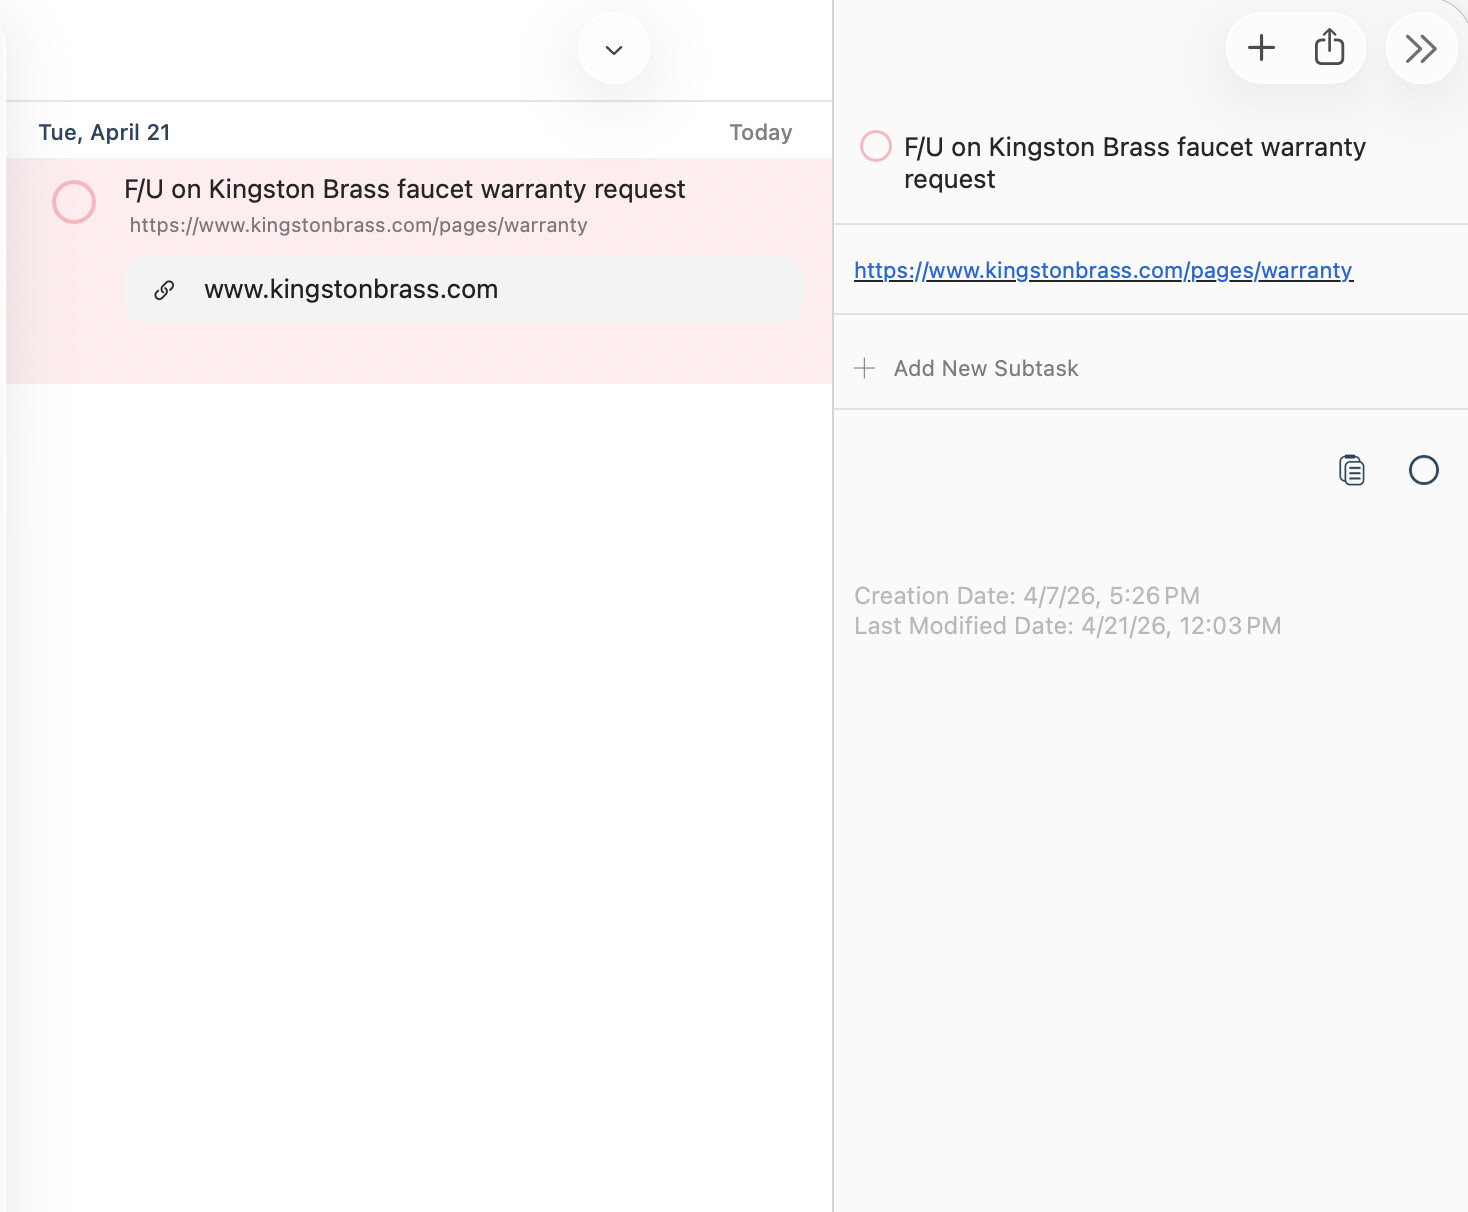Click the dark circle icon beside clipboard
Image resolution: width=1468 pixels, height=1212 pixels.
click(x=1423, y=470)
